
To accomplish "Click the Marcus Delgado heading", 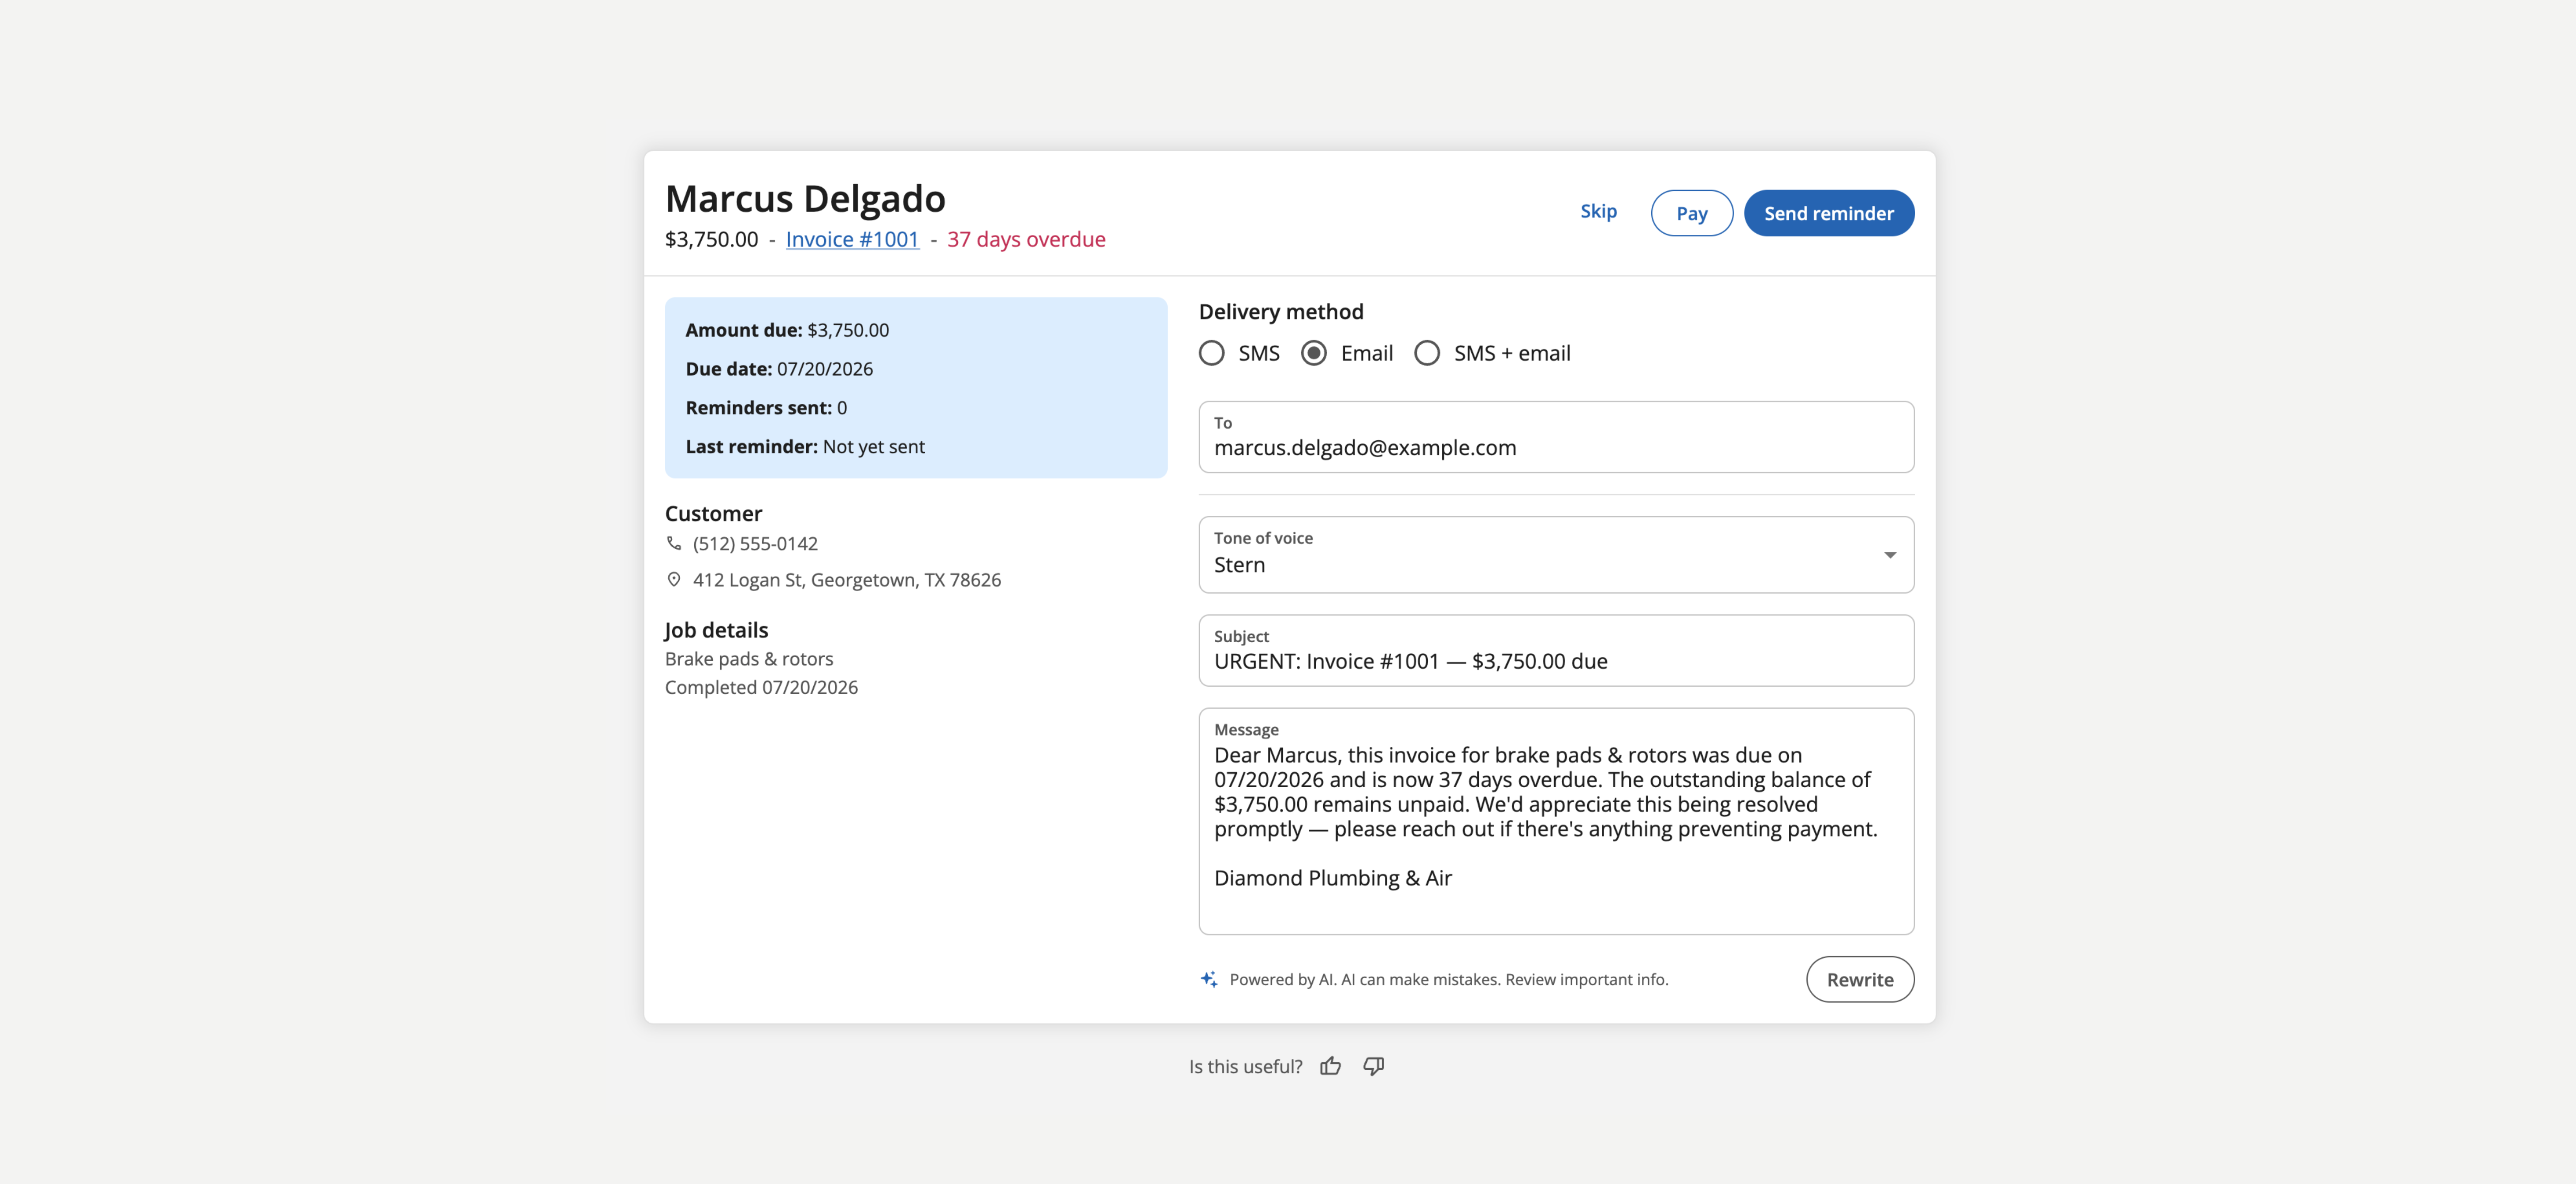I will point(805,198).
